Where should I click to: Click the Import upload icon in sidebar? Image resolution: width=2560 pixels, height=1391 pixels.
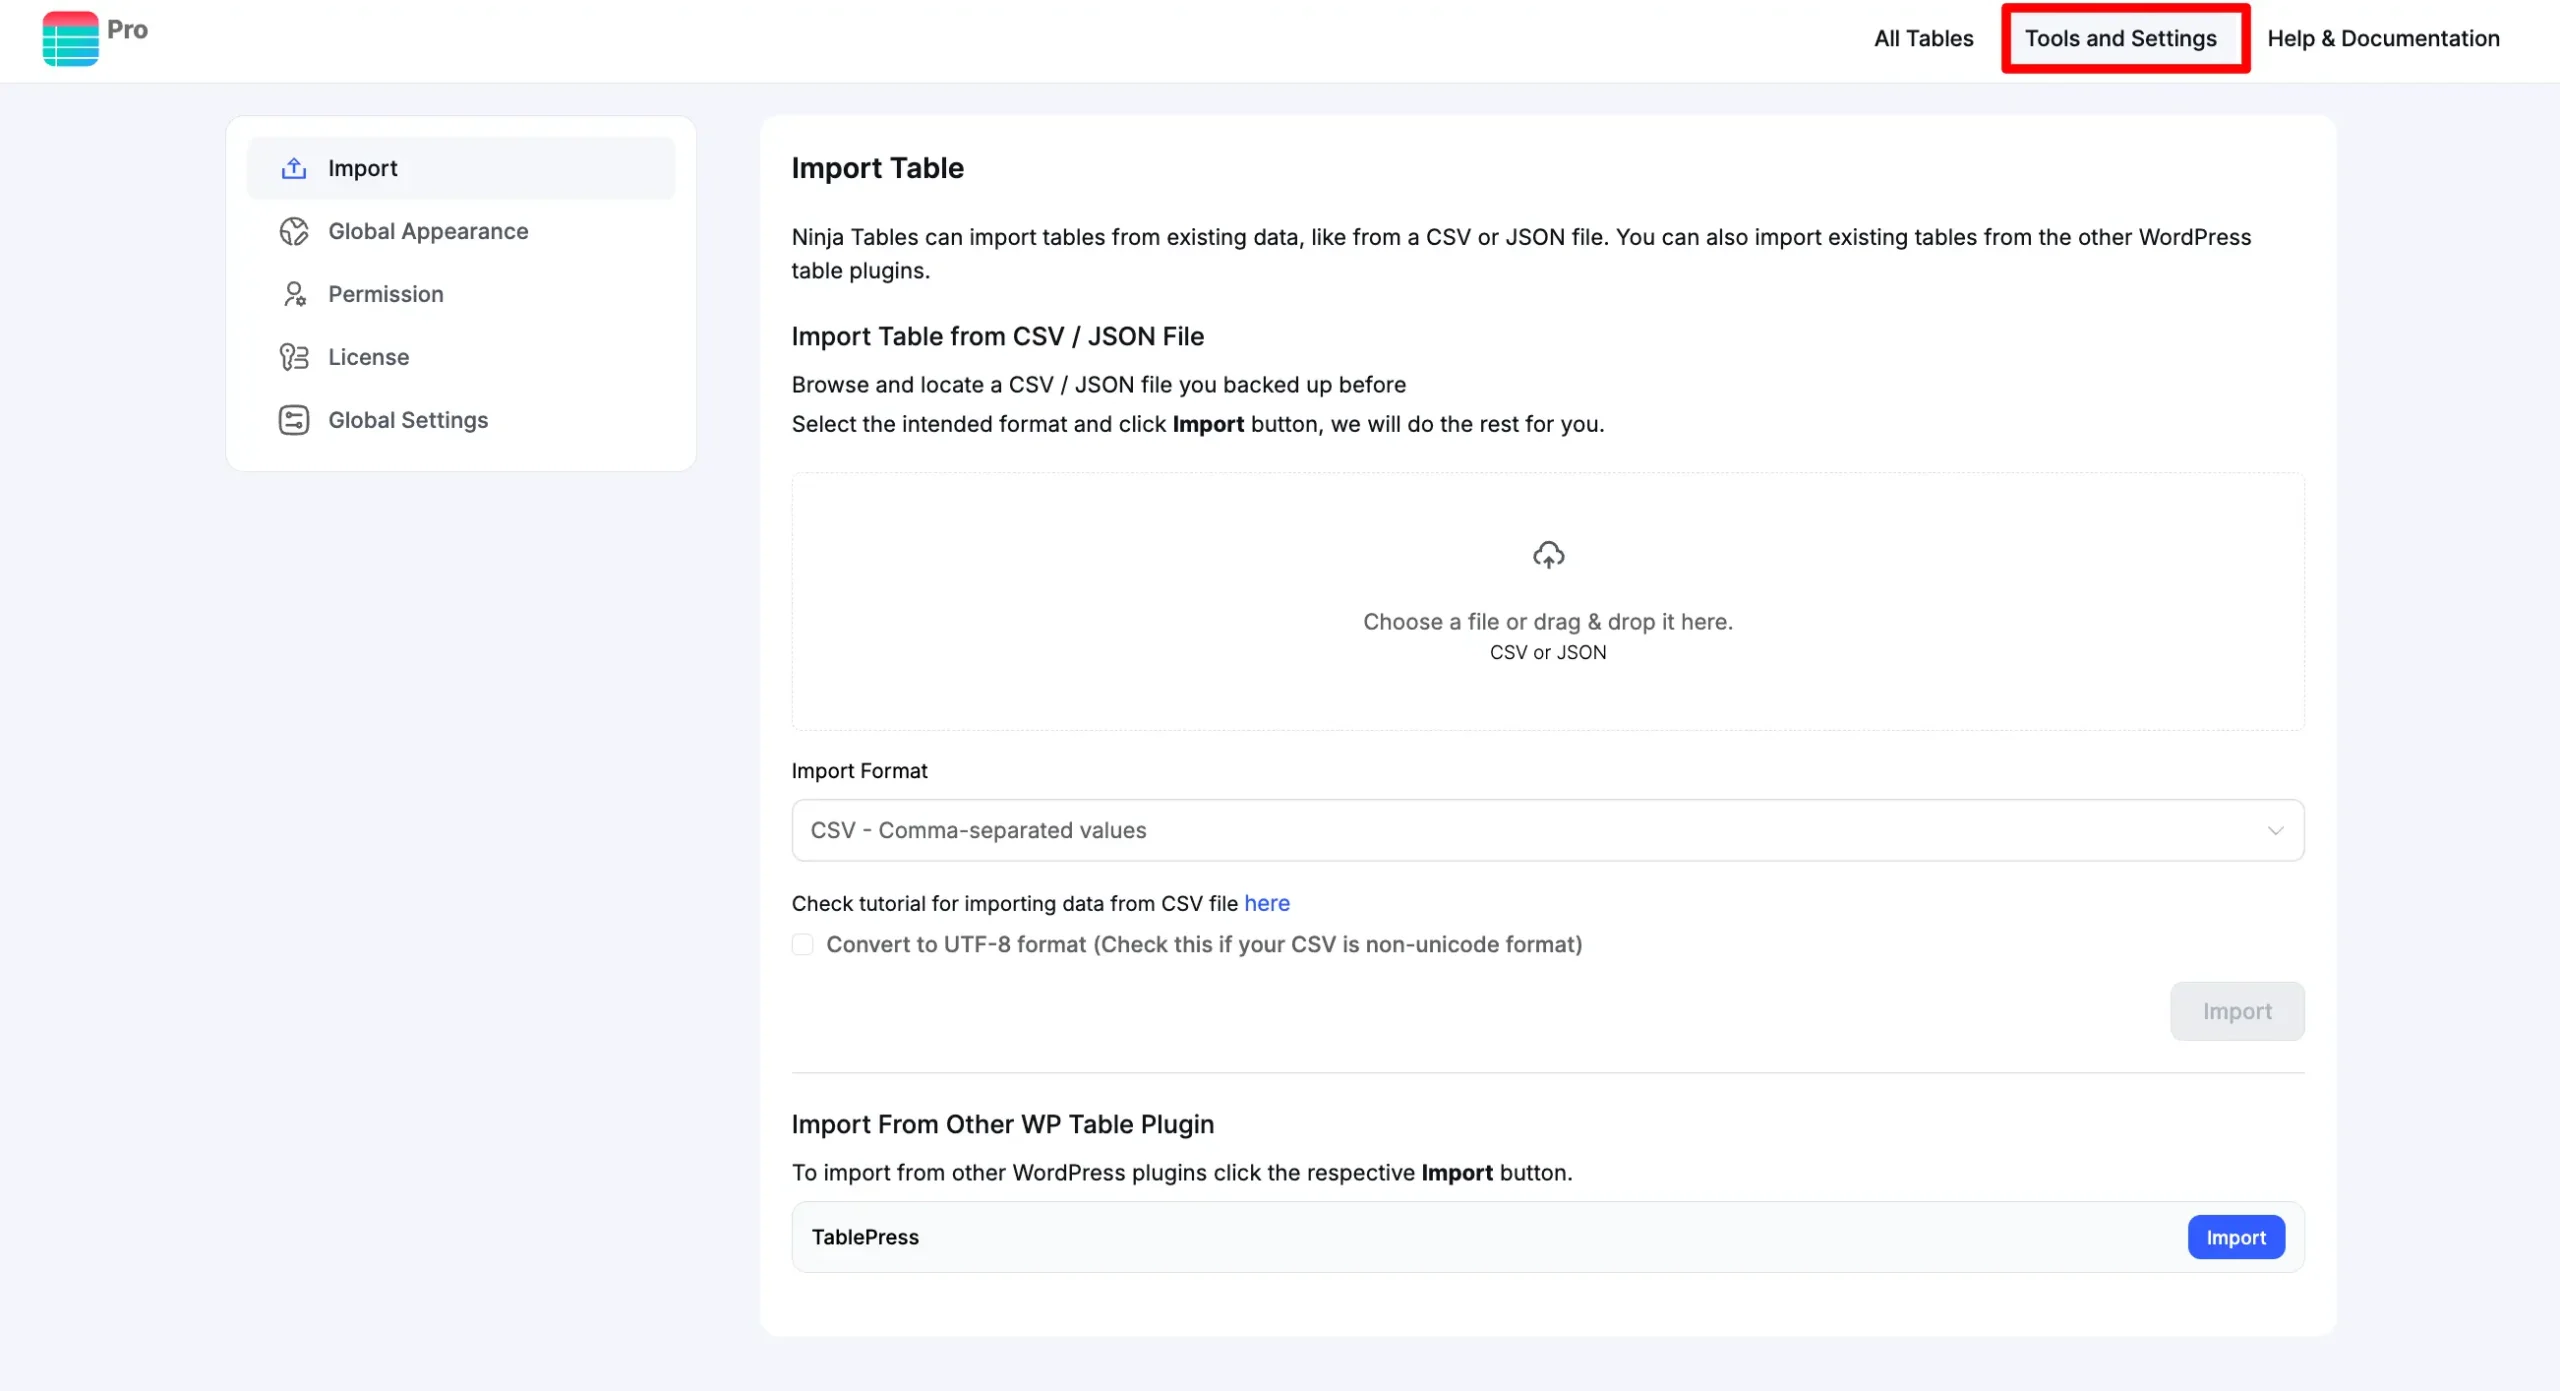[x=293, y=168]
